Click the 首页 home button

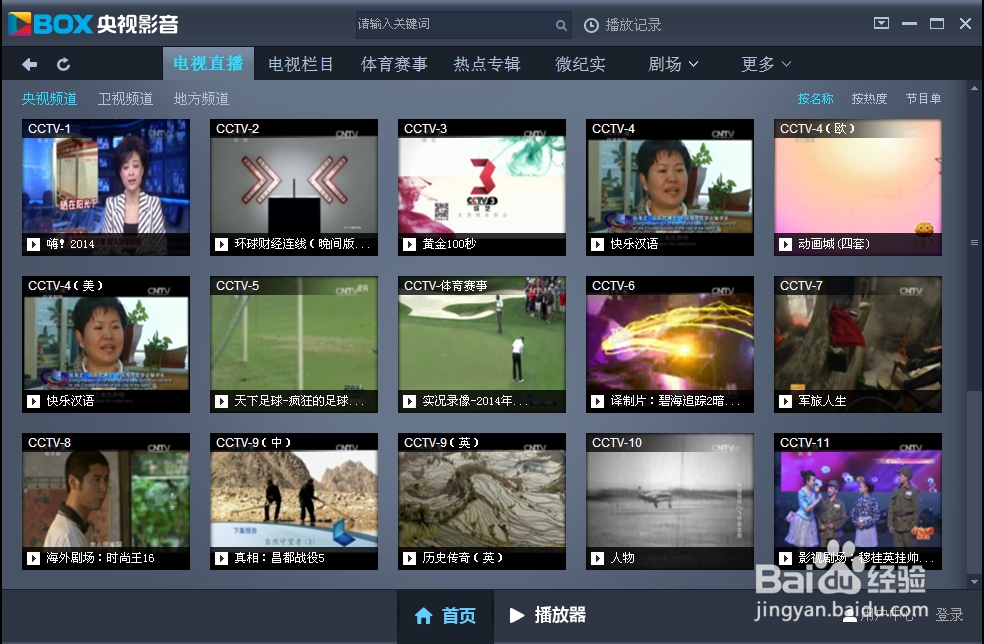click(x=445, y=616)
